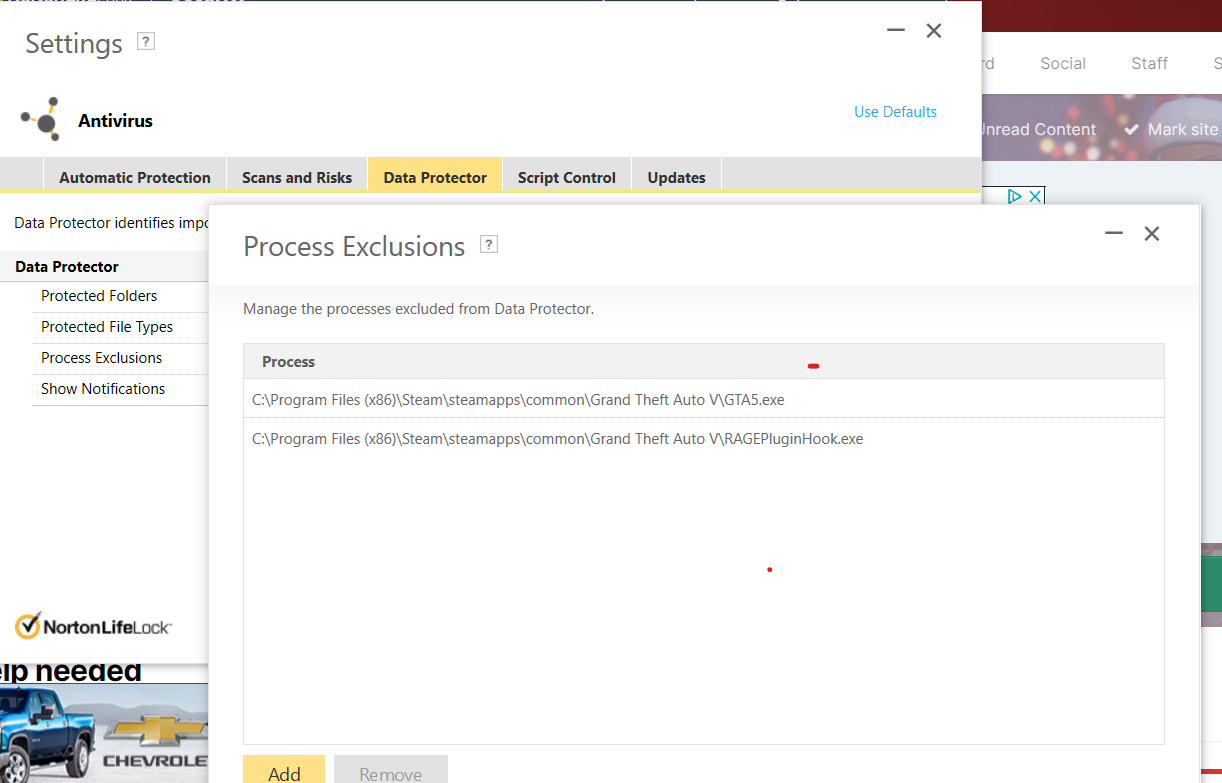Click Use Defaults link
The width and height of the screenshot is (1222, 783).
click(x=895, y=112)
